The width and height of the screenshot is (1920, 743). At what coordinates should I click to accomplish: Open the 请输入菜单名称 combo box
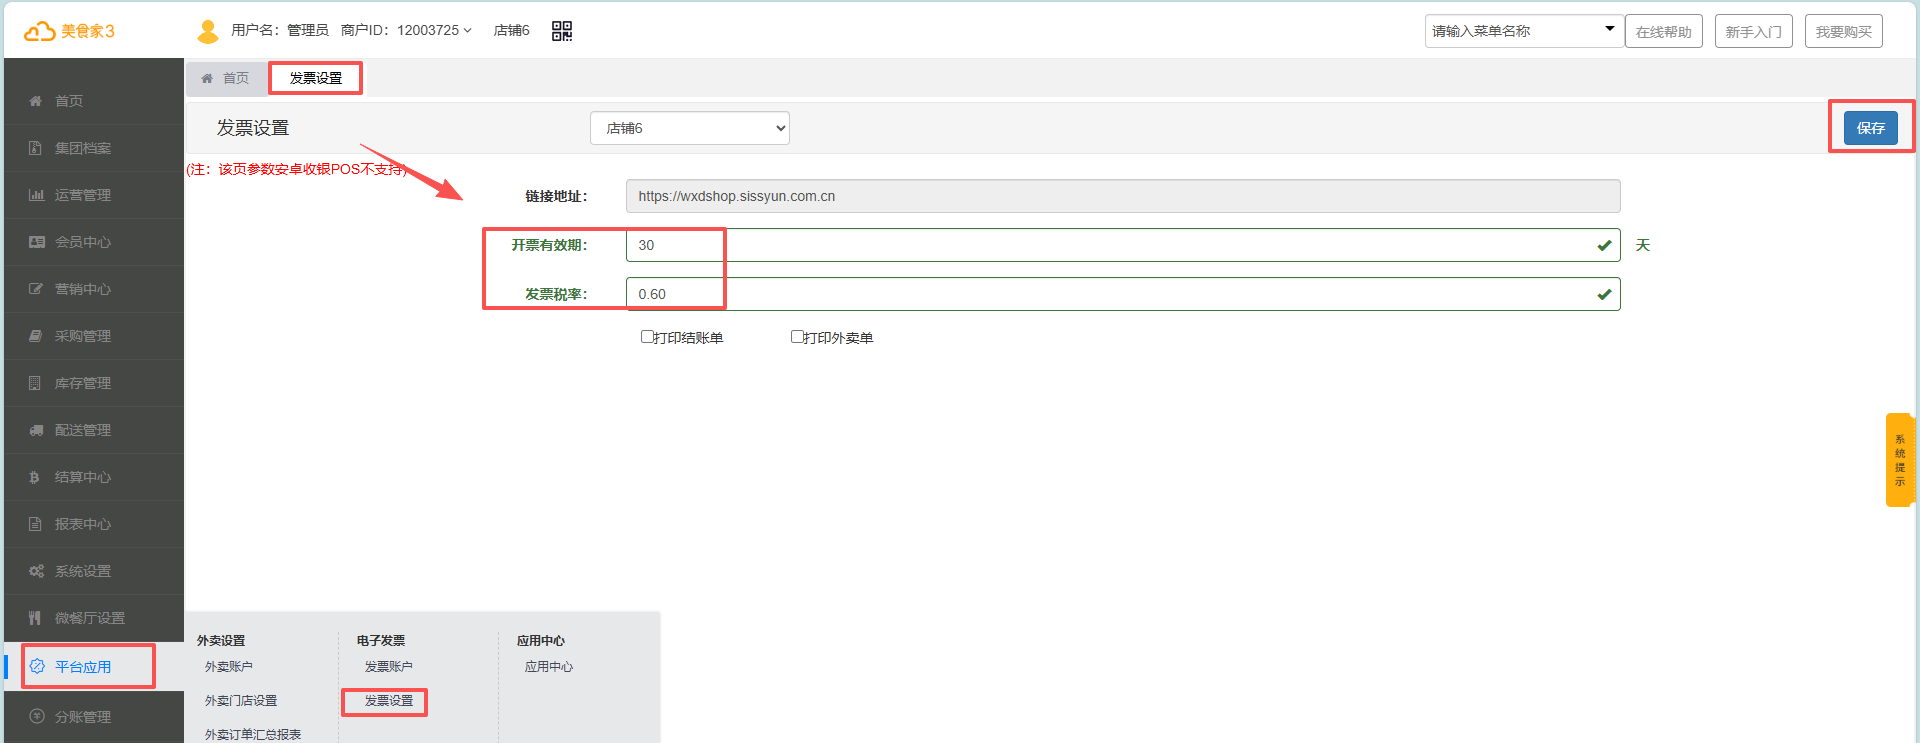[1523, 31]
